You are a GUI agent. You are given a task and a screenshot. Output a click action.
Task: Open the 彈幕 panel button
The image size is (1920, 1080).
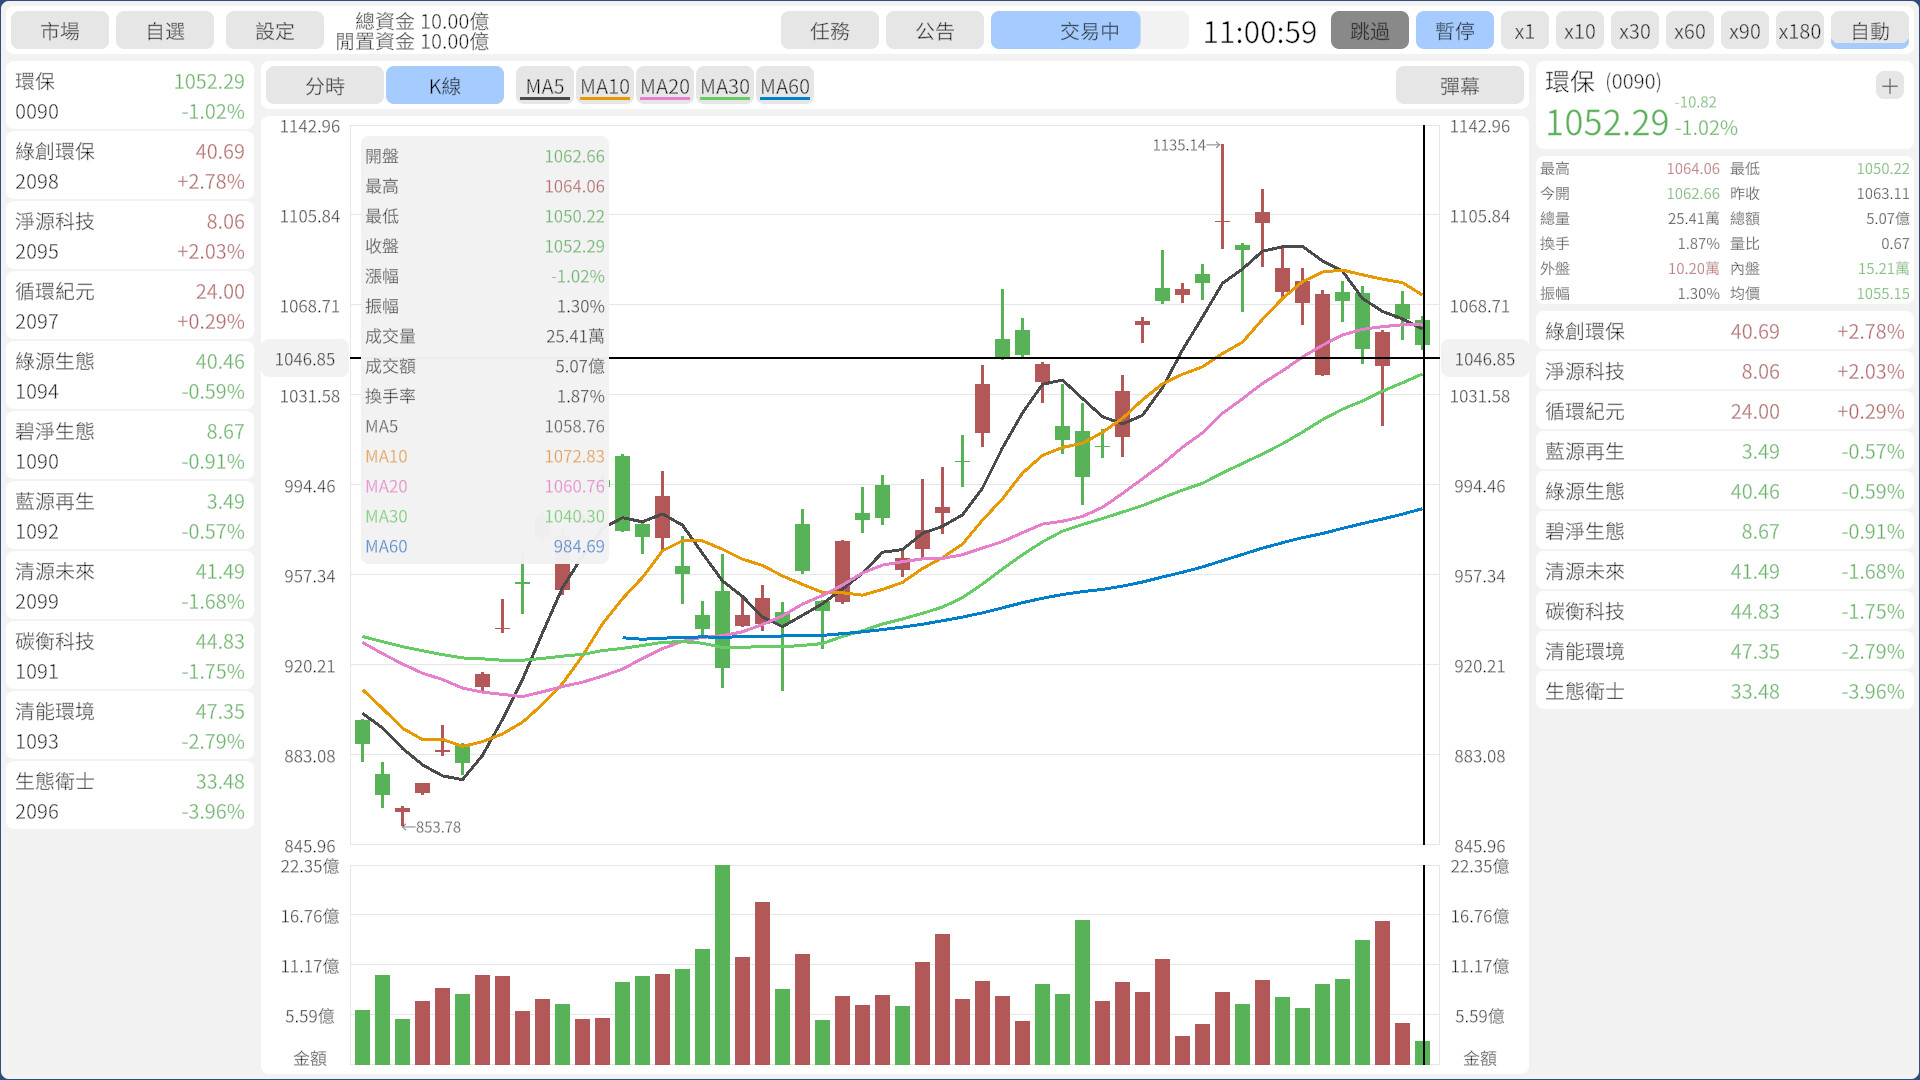[x=1459, y=86]
